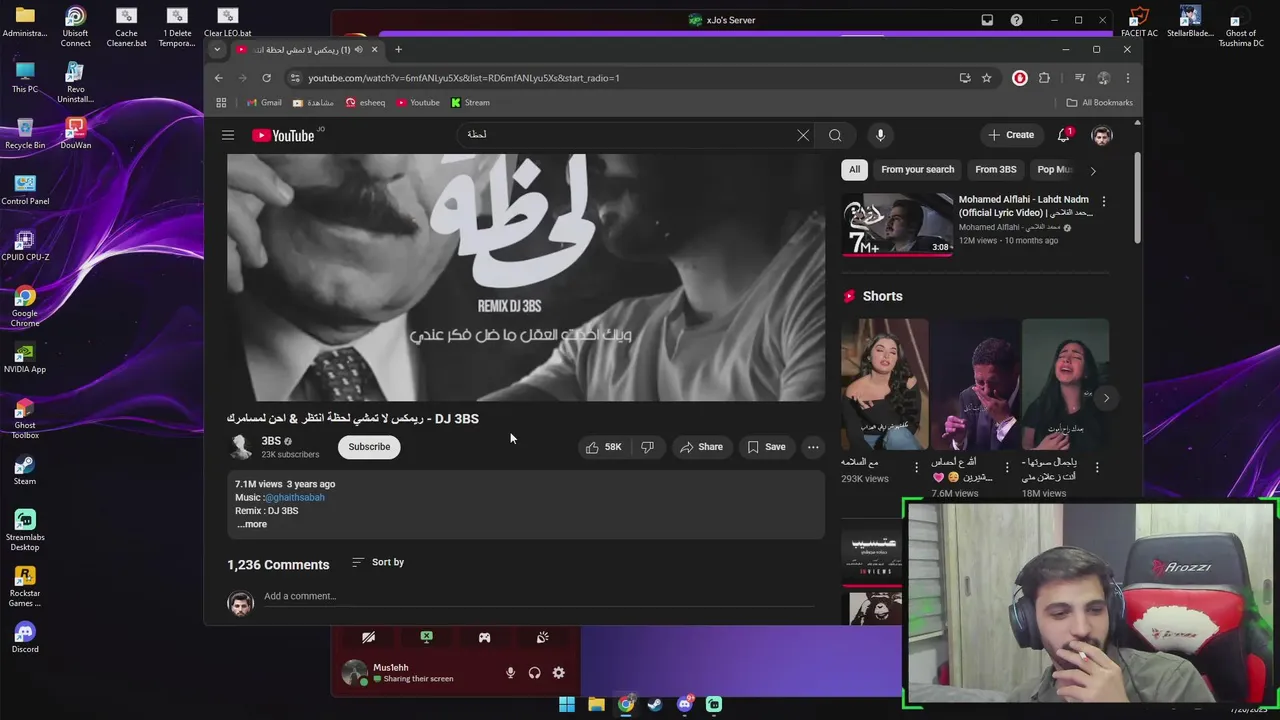
Task: Open the All Bookmarks folder
Action: click(1100, 102)
